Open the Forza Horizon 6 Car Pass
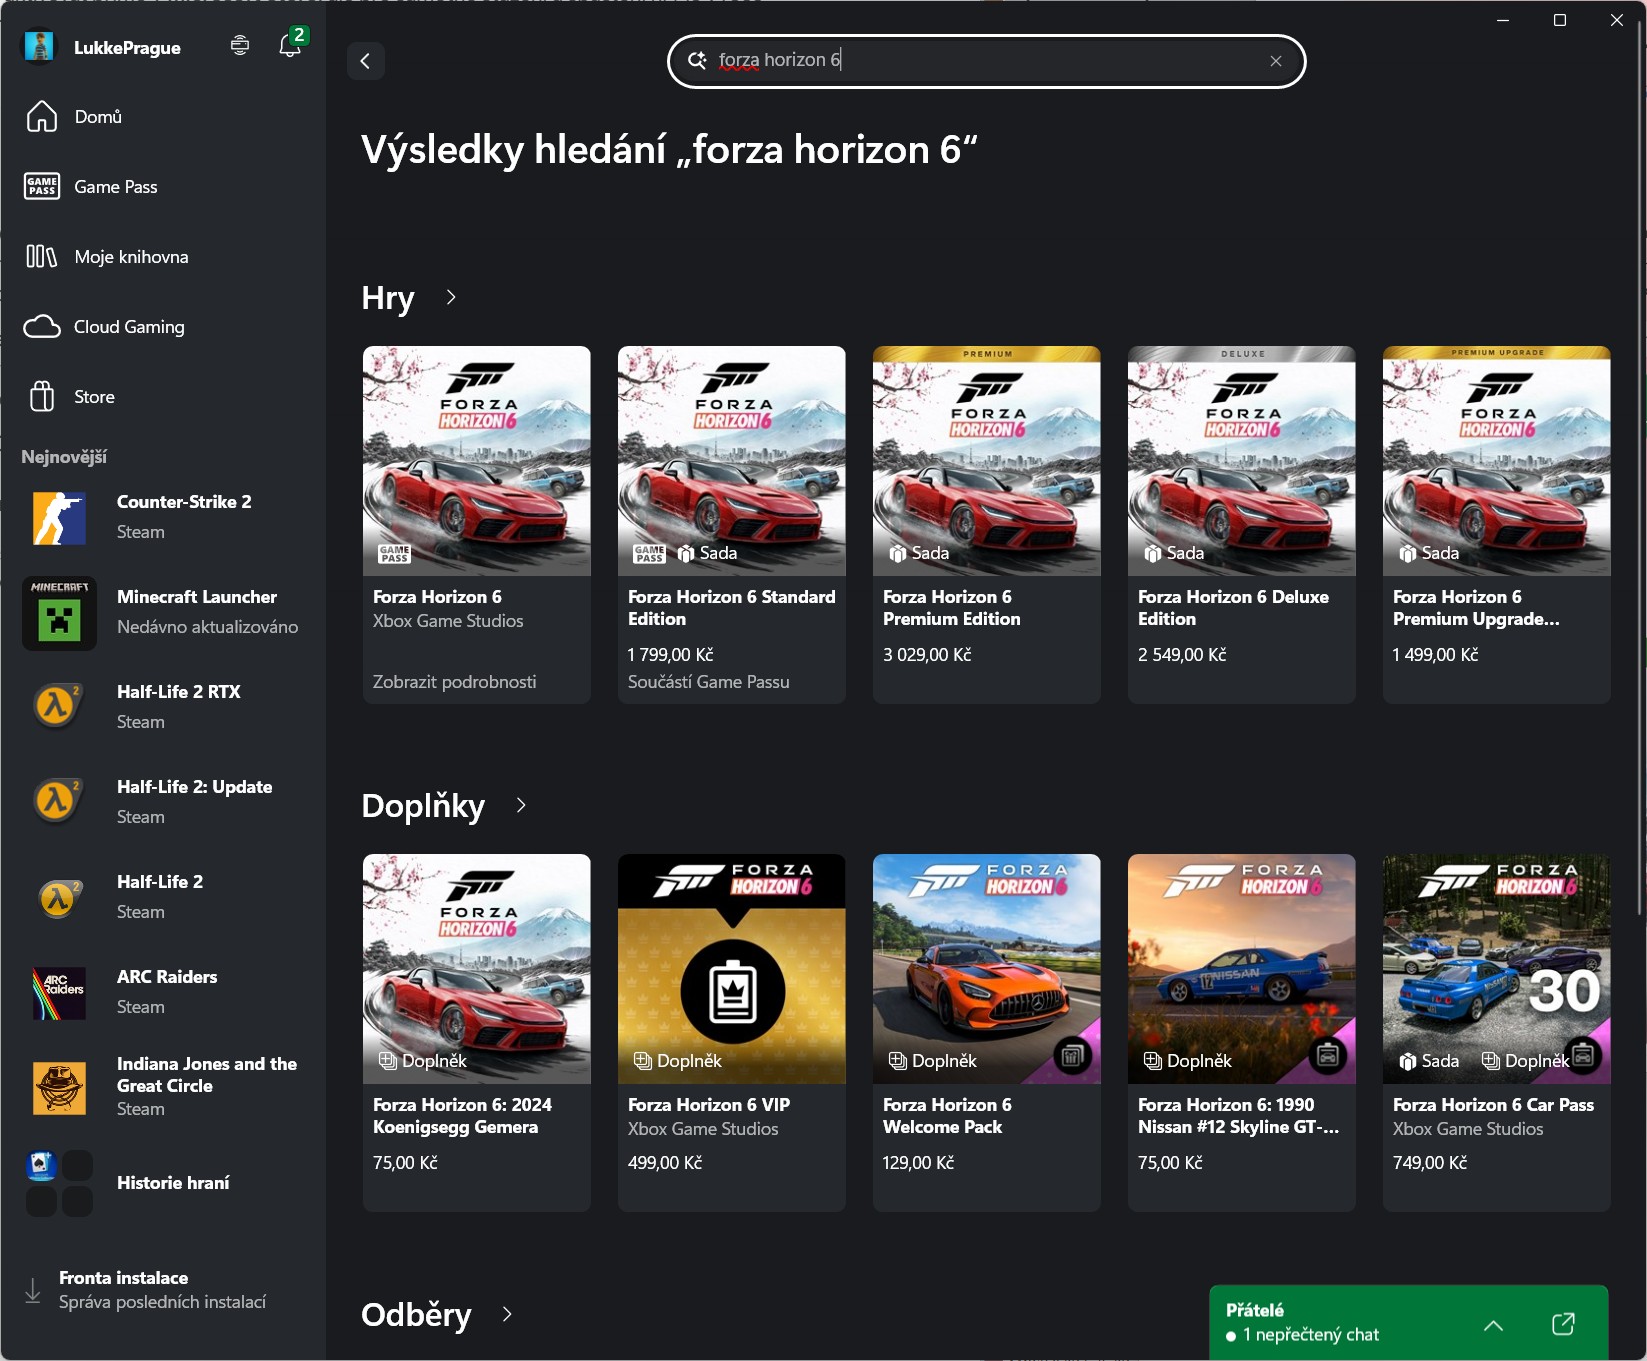Screen dimensions: 1647x1361 tap(1497, 1033)
